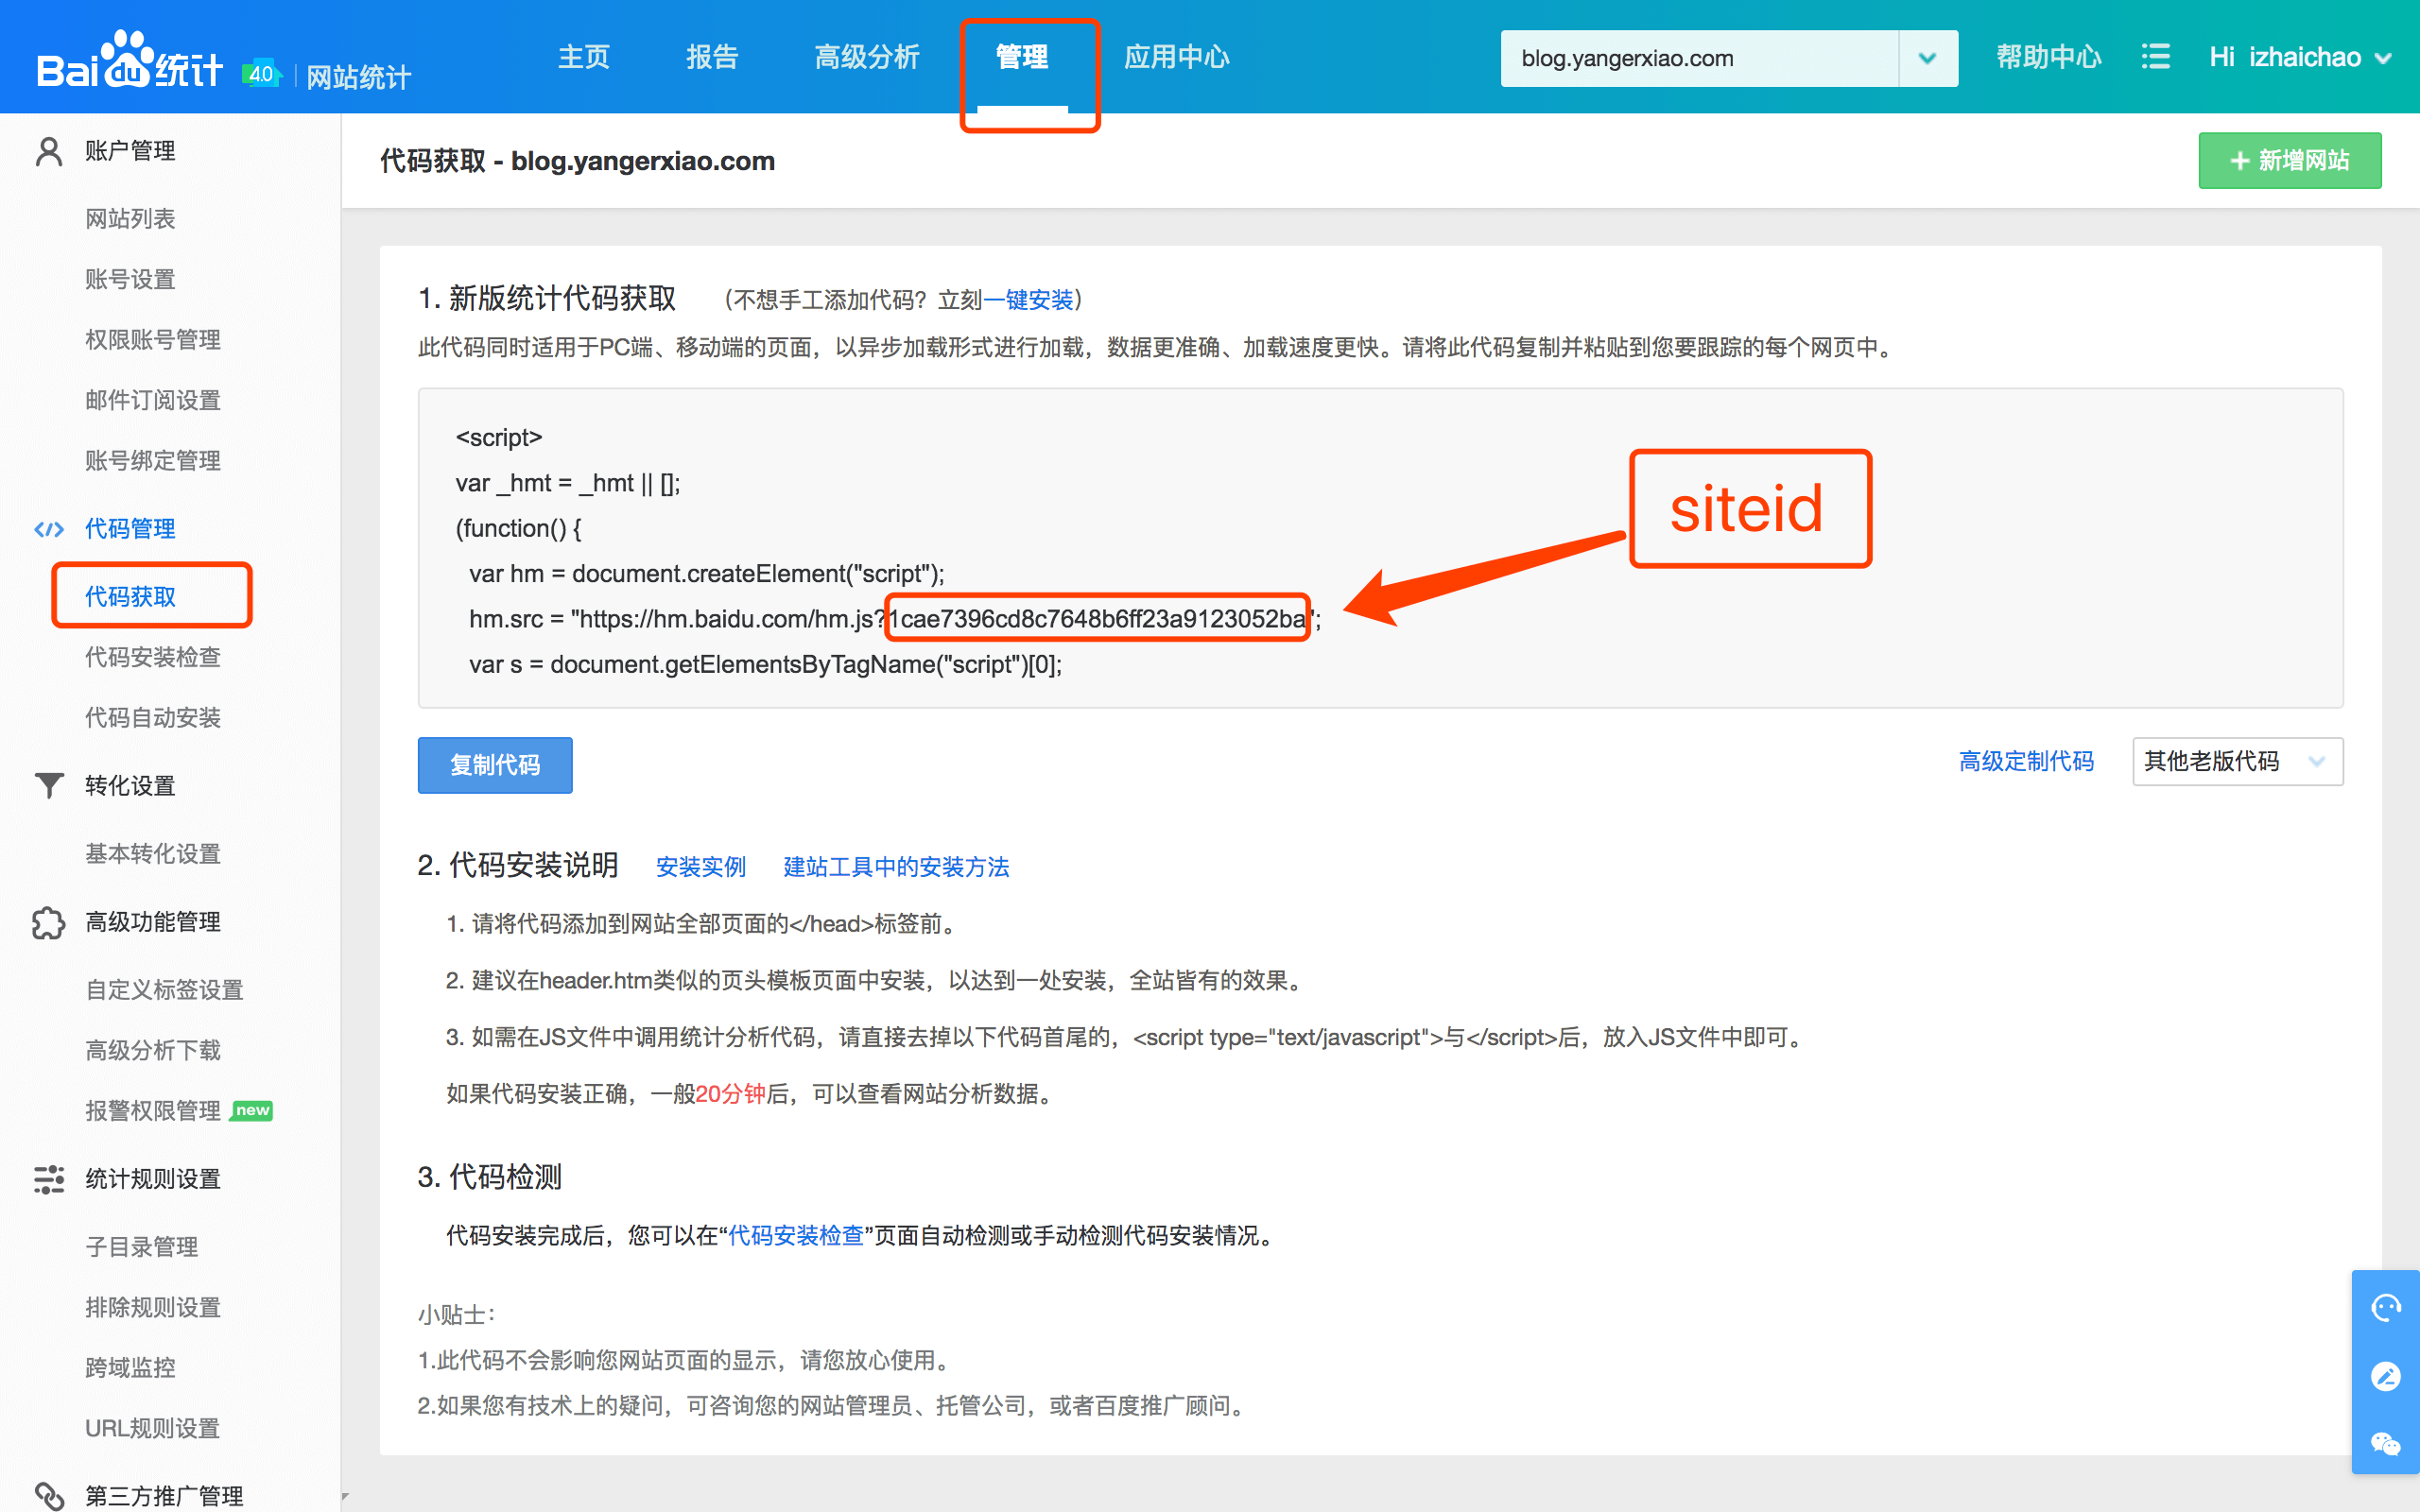2420x1512 pixels.
Task: Click the account management person icon
Action: [x=48, y=151]
